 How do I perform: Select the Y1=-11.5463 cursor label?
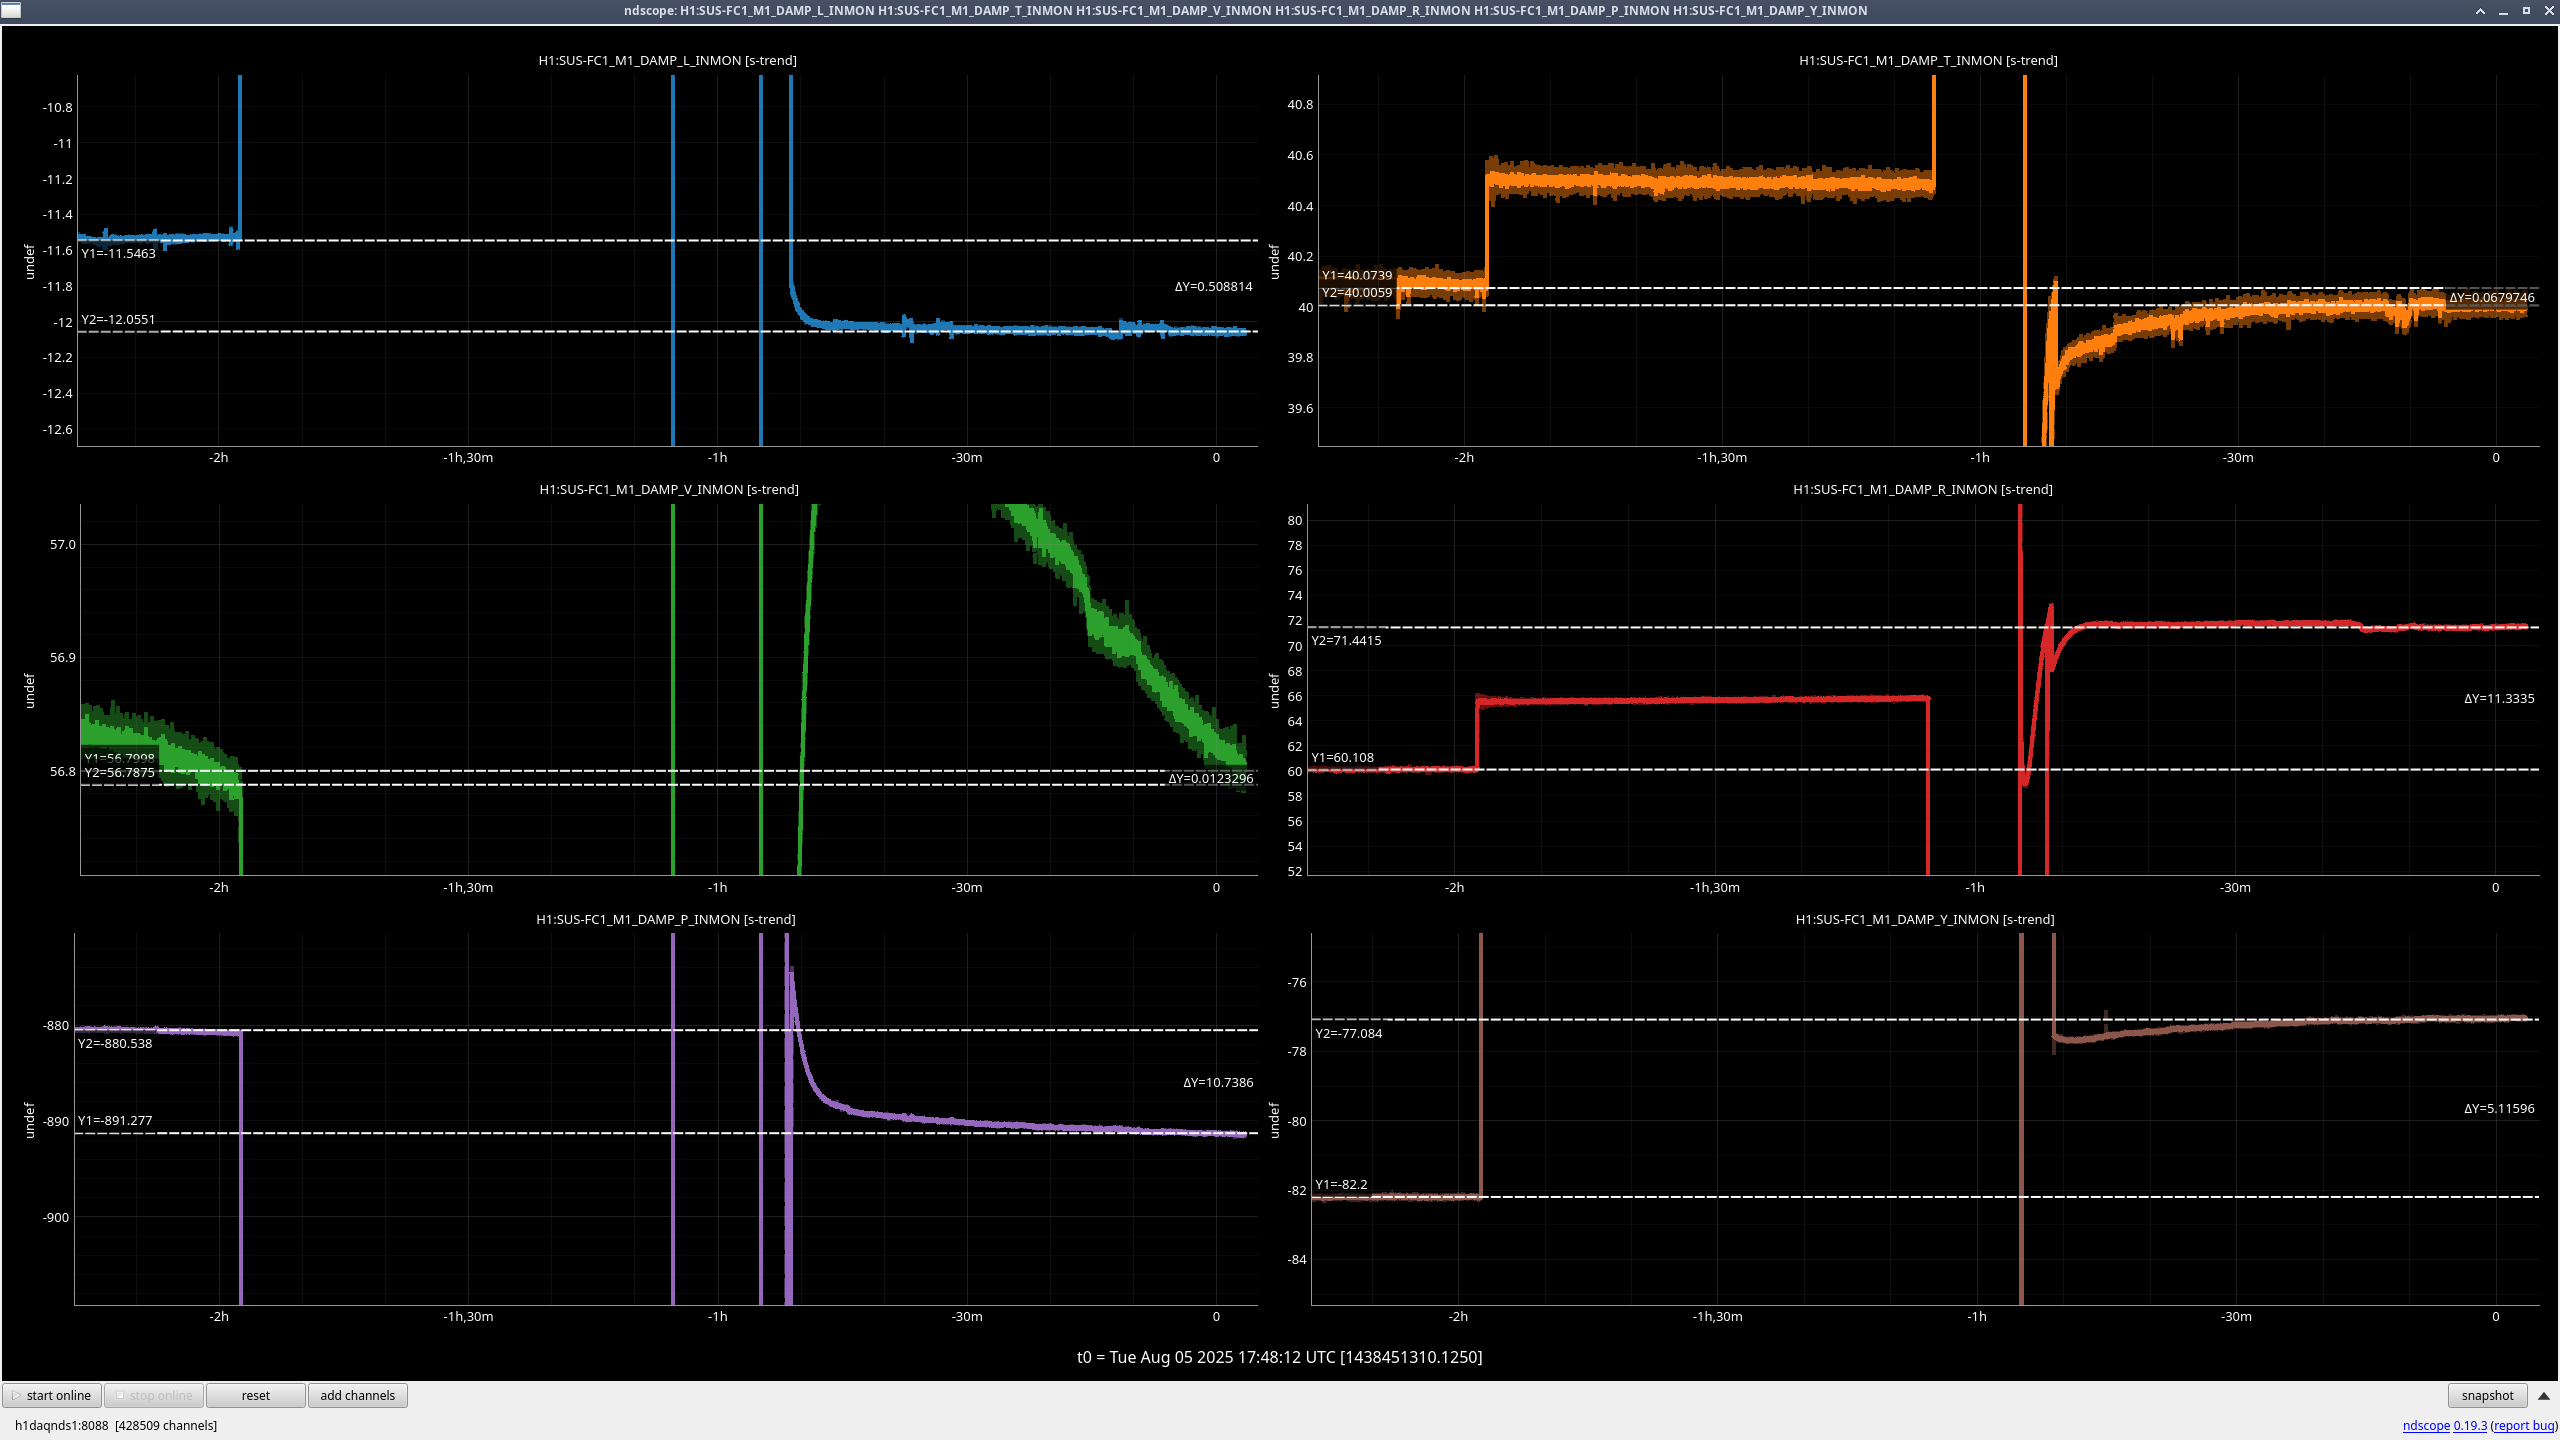[x=118, y=253]
